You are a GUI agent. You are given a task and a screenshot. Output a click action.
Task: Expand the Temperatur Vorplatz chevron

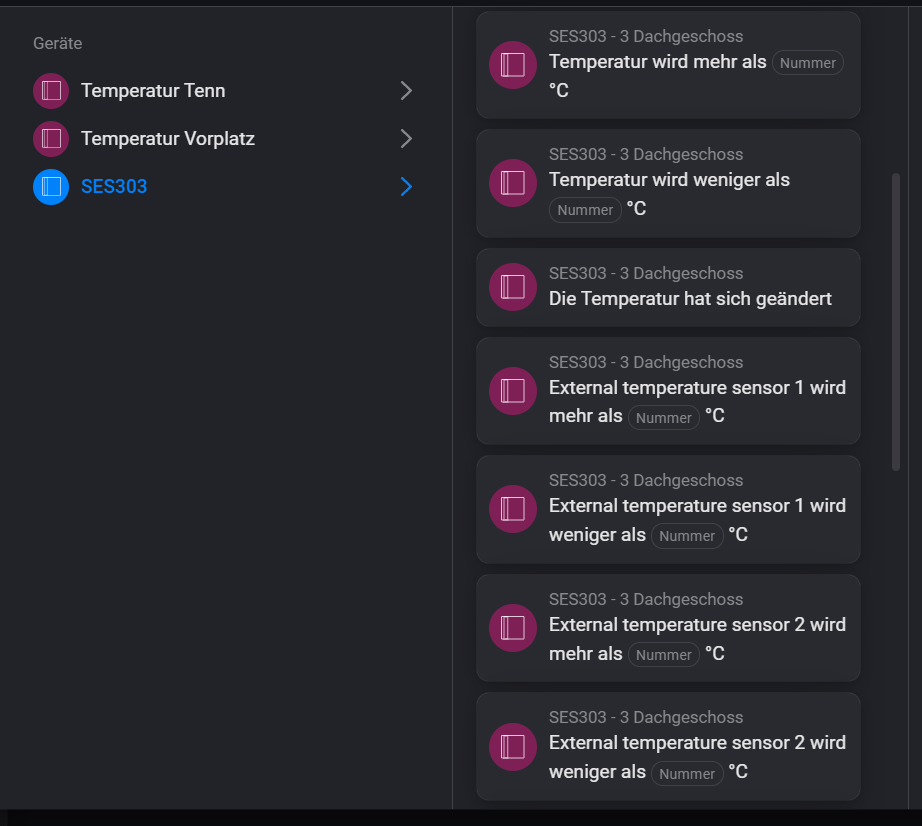pos(405,139)
